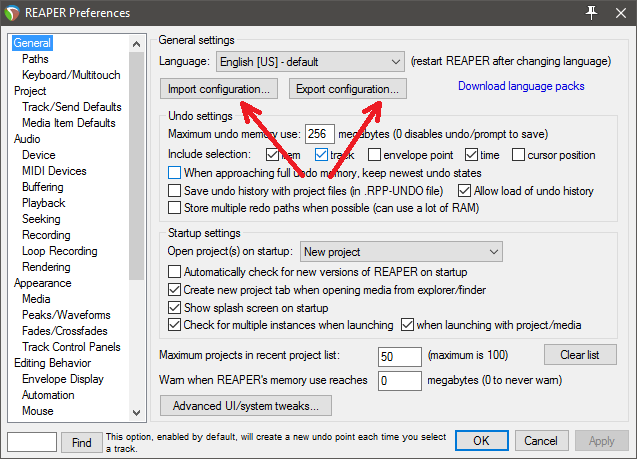Click the memory use warning field
Screen dimensions: 637x459
click(x=400, y=381)
